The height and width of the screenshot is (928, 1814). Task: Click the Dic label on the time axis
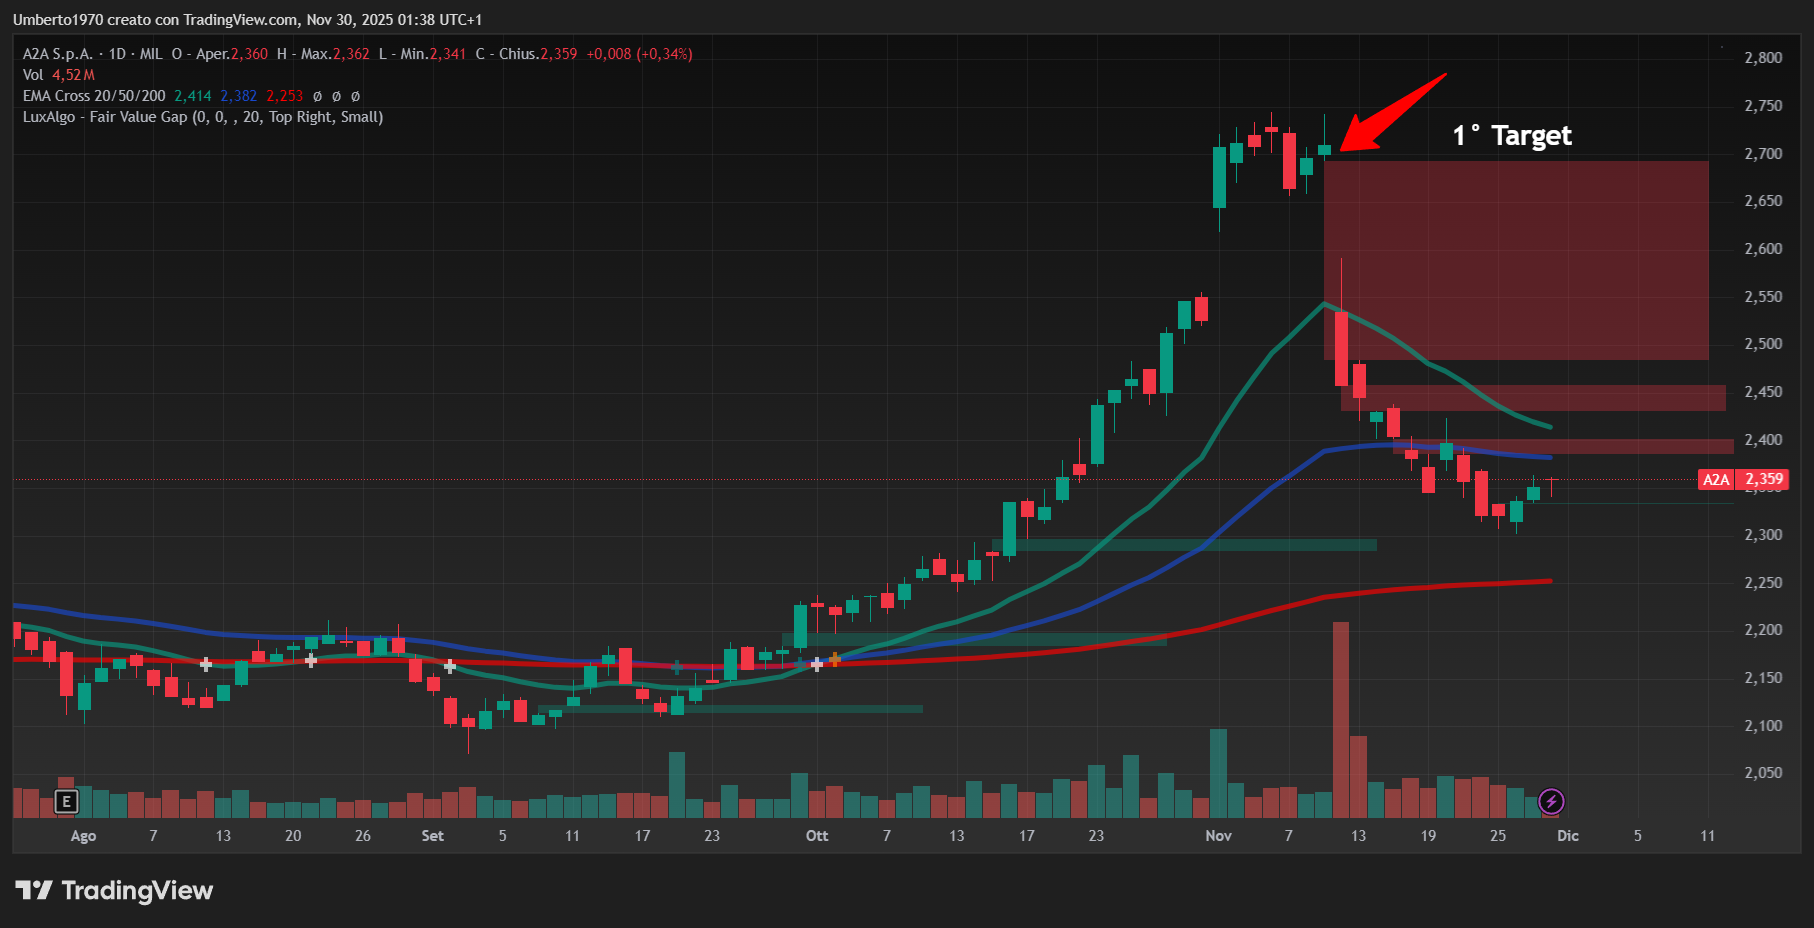pyautogui.click(x=1567, y=836)
